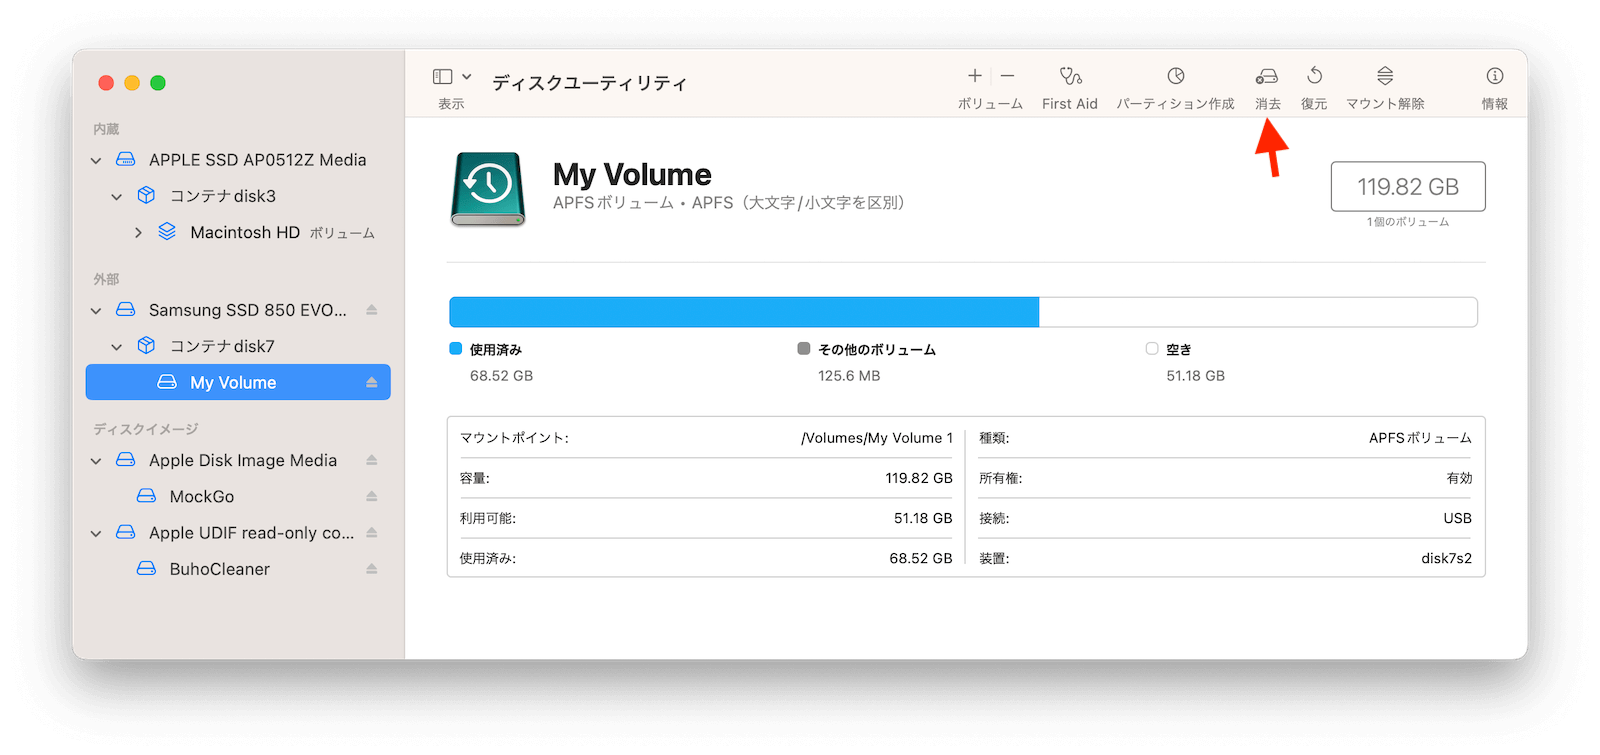1600x755 pixels.
Task: Eject Apple UDIF read-only disk
Action: pyautogui.click(x=372, y=533)
